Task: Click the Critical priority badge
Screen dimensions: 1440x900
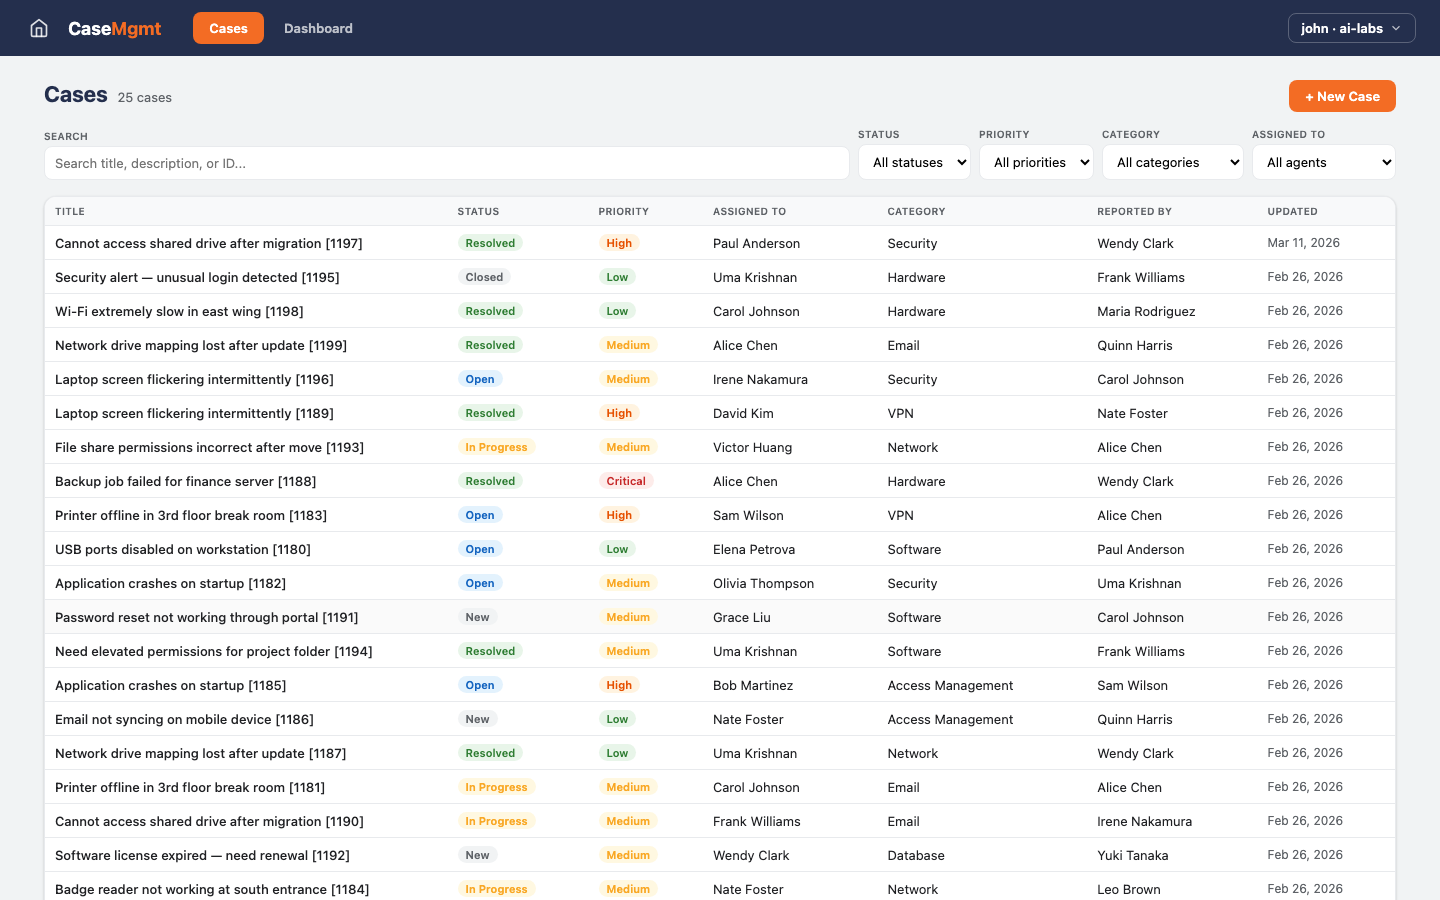Action: tap(626, 481)
